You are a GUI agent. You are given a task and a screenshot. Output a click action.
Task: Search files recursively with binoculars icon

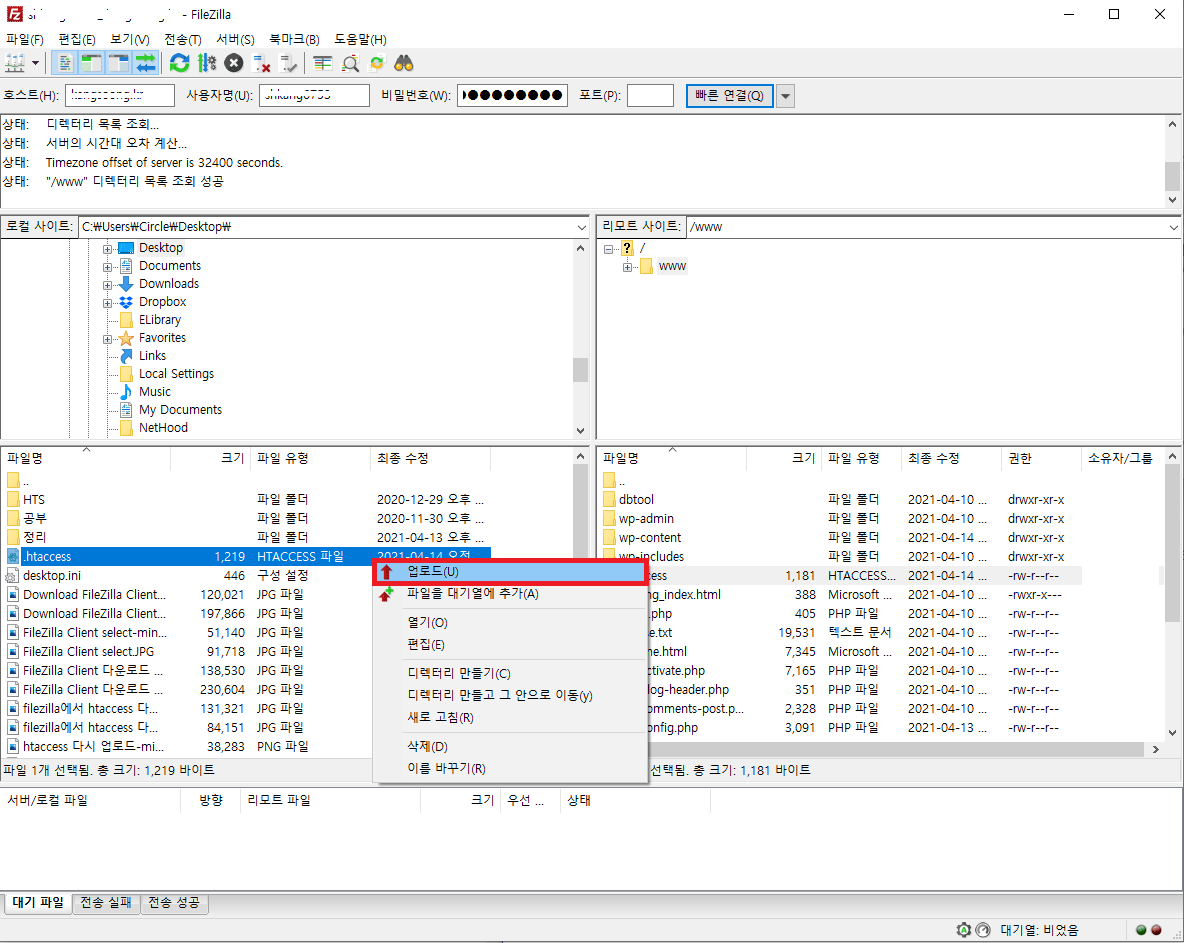coord(404,63)
